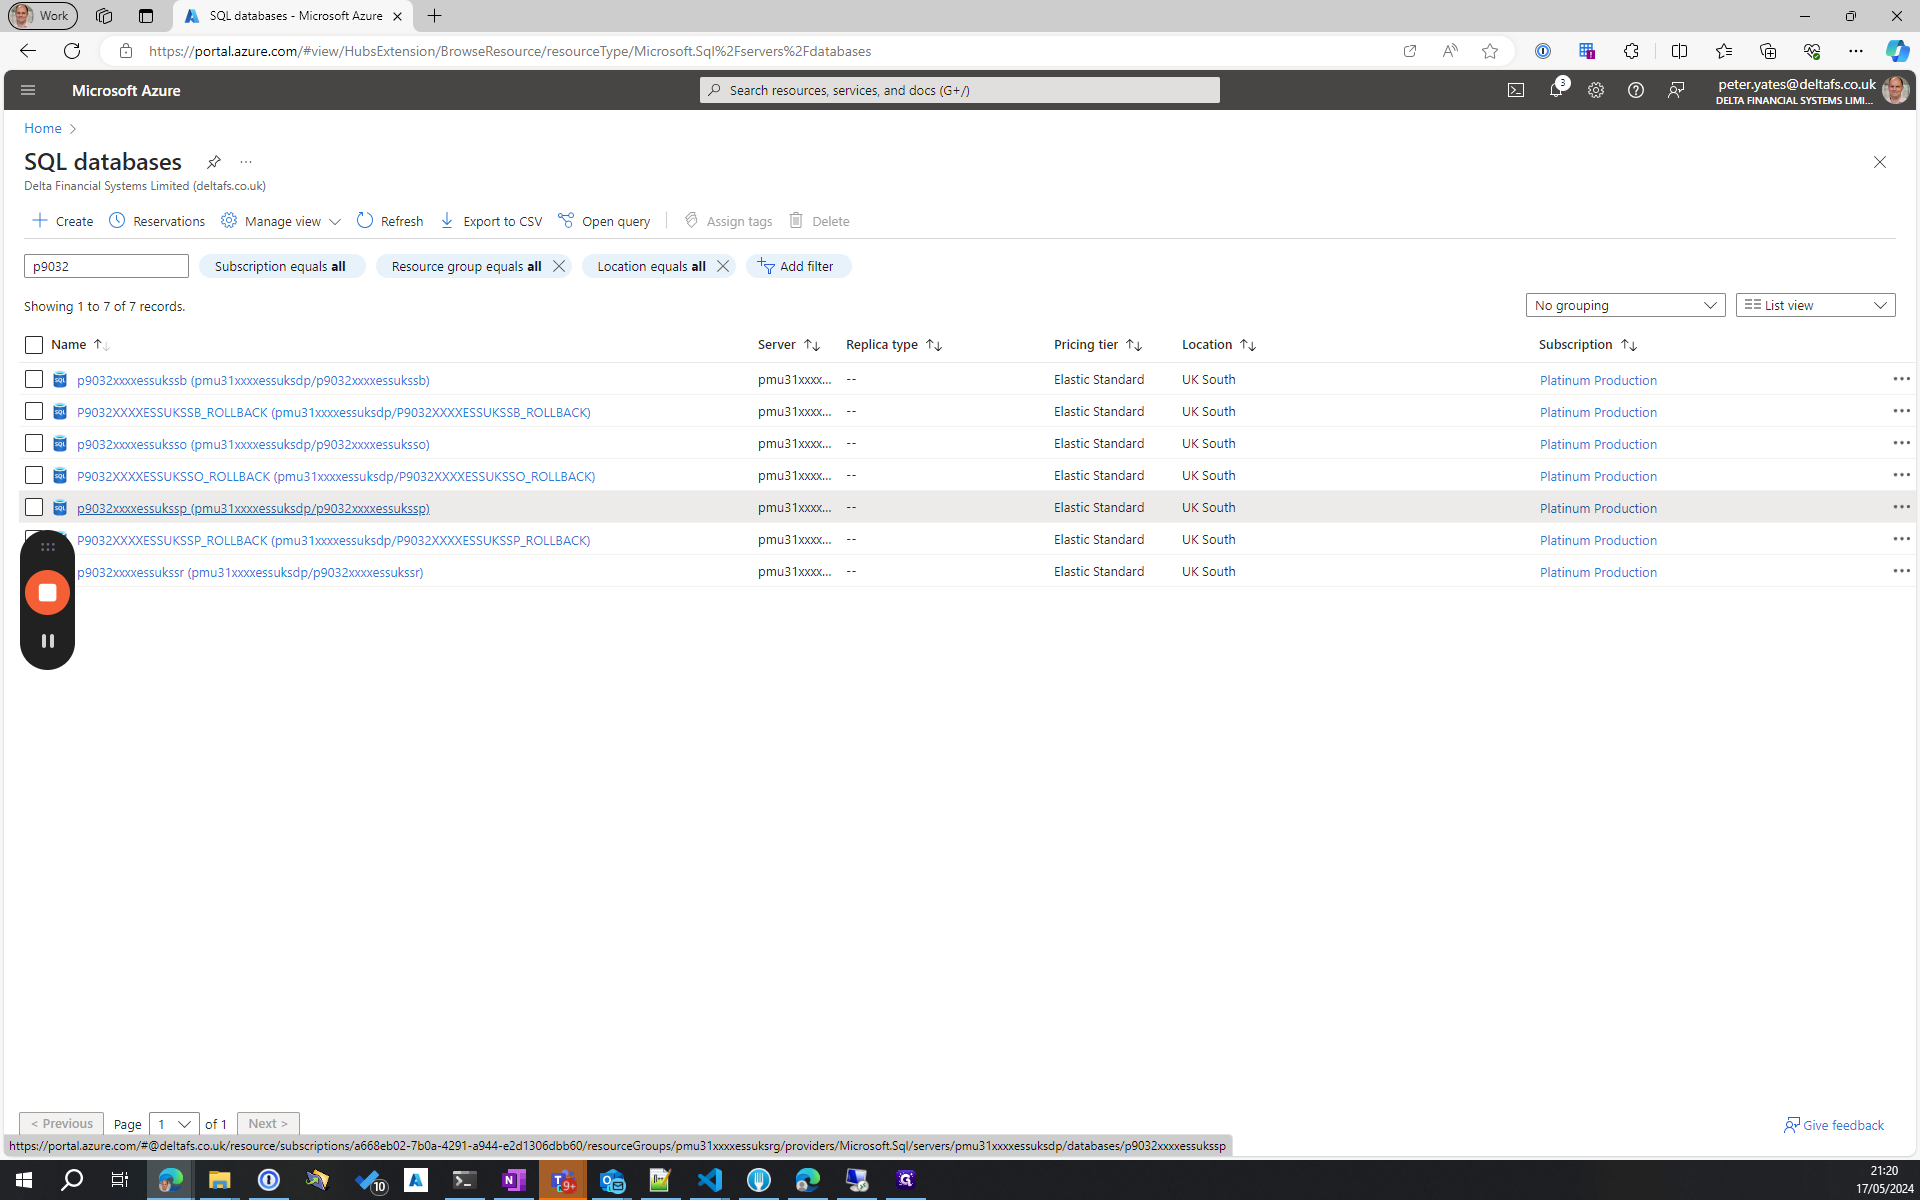Check the p9032xxxxessukssb row checkbox
This screenshot has width=1920, height=1200.
click(34, 379)
